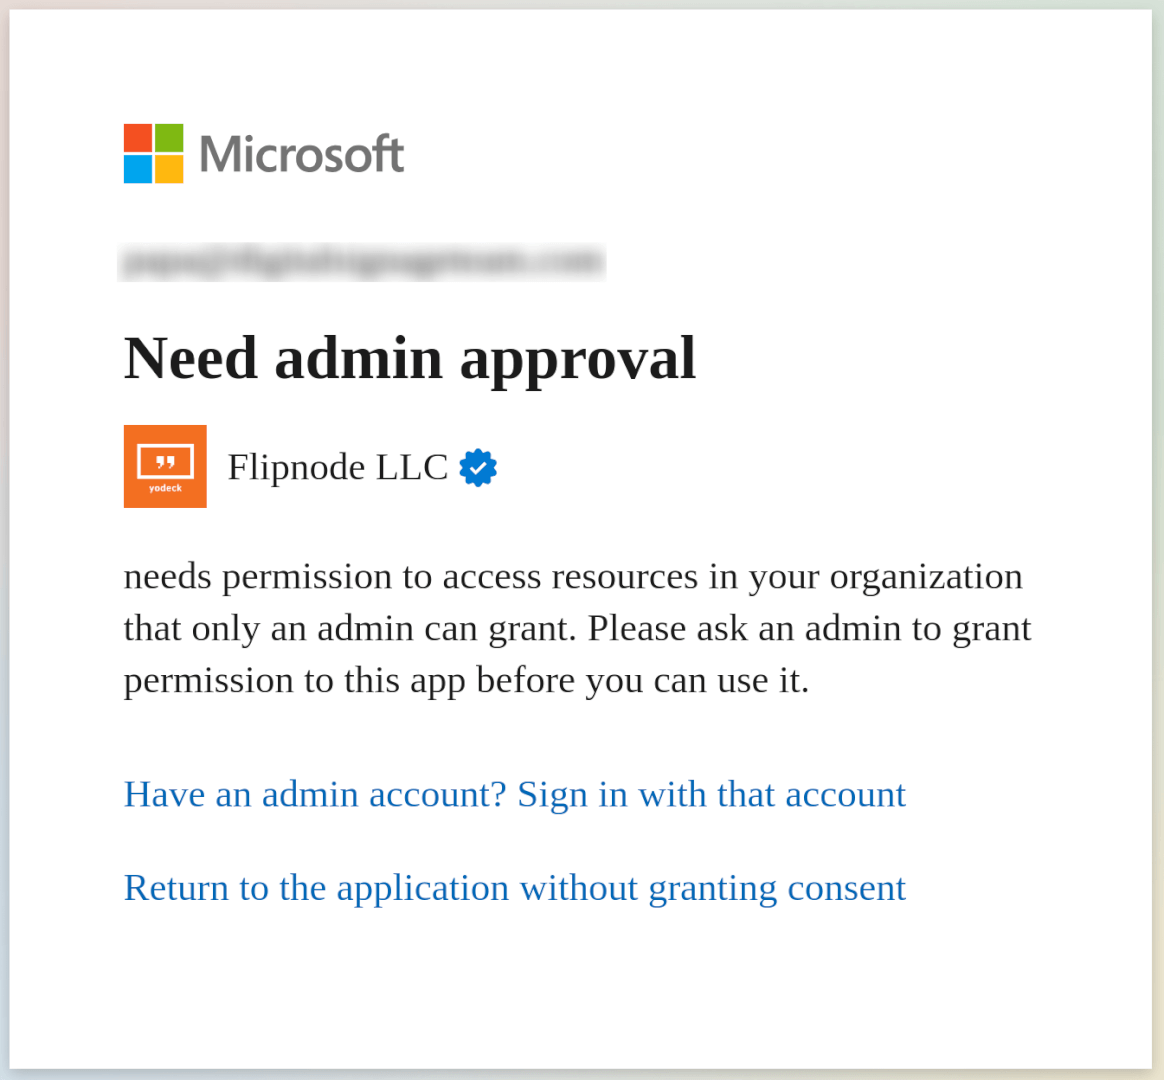Open the admin account sign-in link

click(x=514, y=794)
